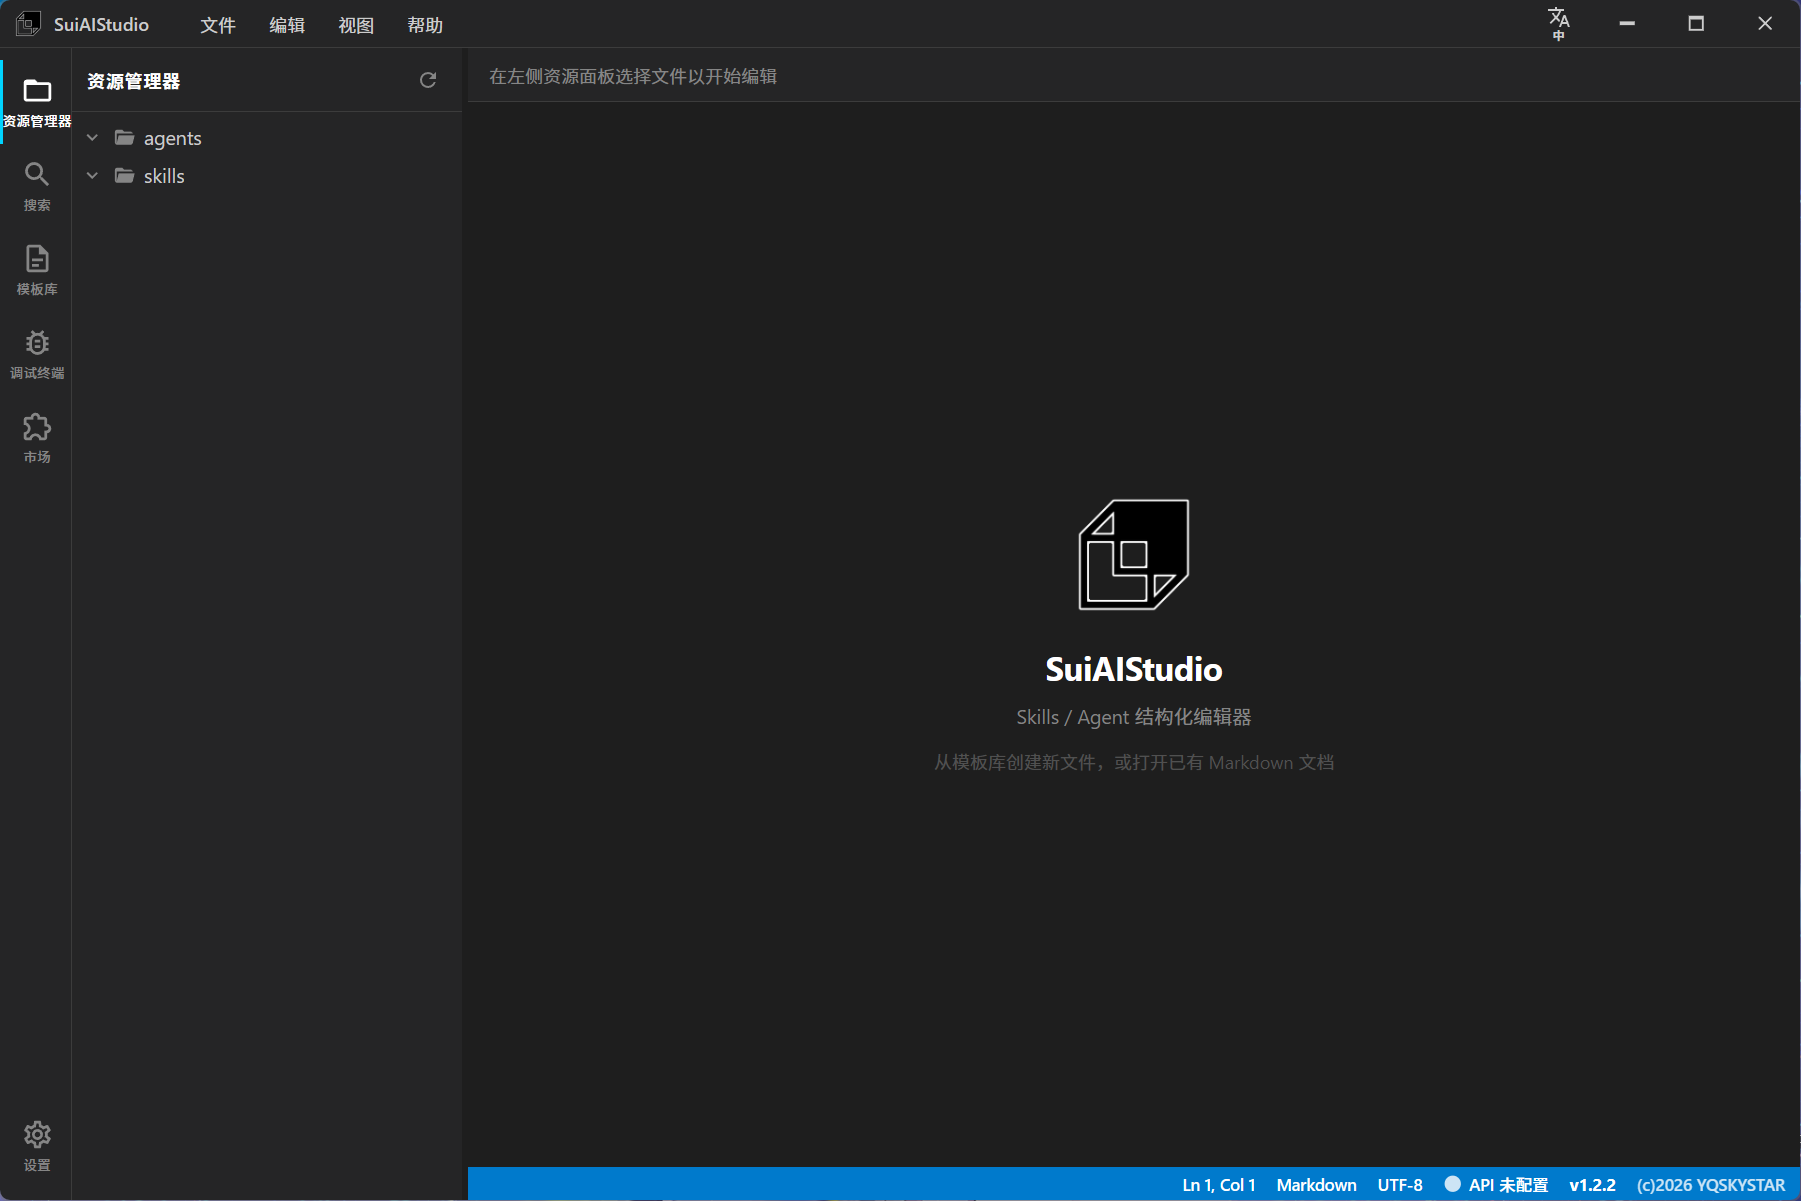
Task: Open Settings (设置) gear icon
Action: 37,1146
